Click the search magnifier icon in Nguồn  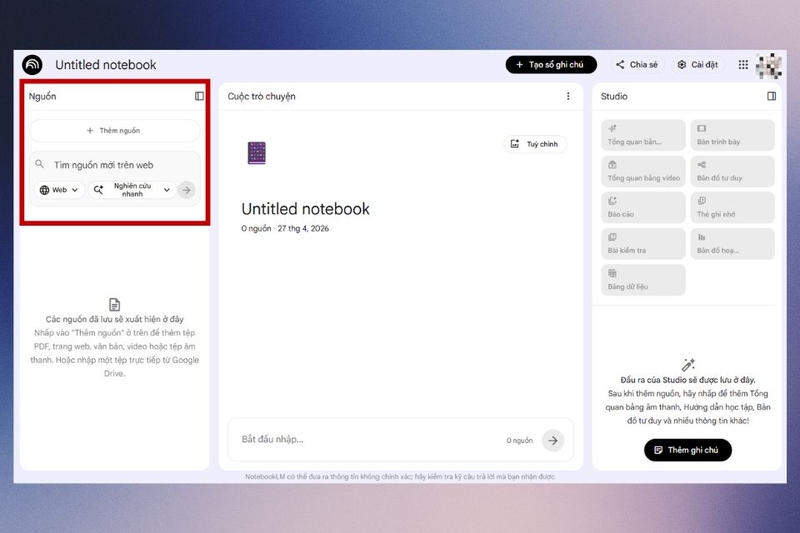(39, 164)
